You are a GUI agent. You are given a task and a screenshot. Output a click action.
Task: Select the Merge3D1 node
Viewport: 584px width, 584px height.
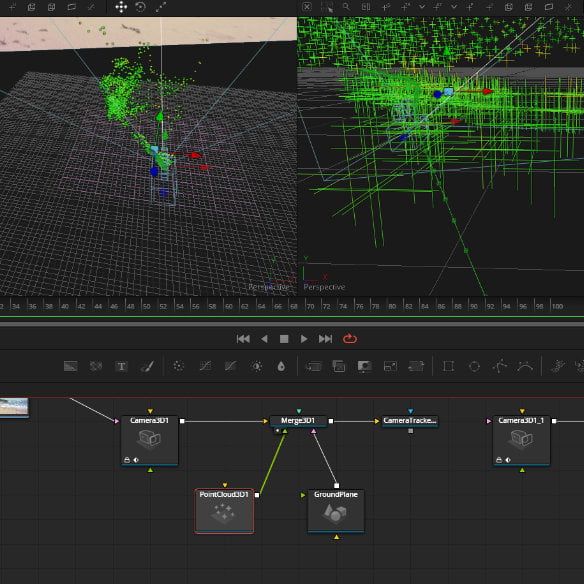298,421
